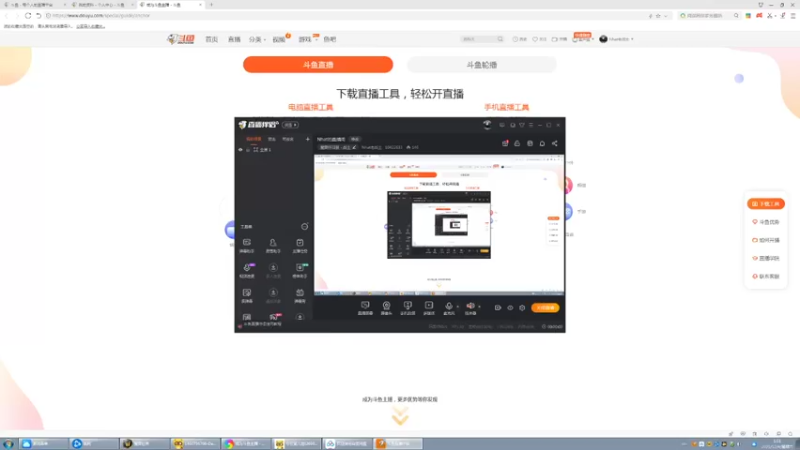Image resolution: width=800 pixels, height=450 pixels.
Task: Toggle the preview eye icon
Action: 510,308
